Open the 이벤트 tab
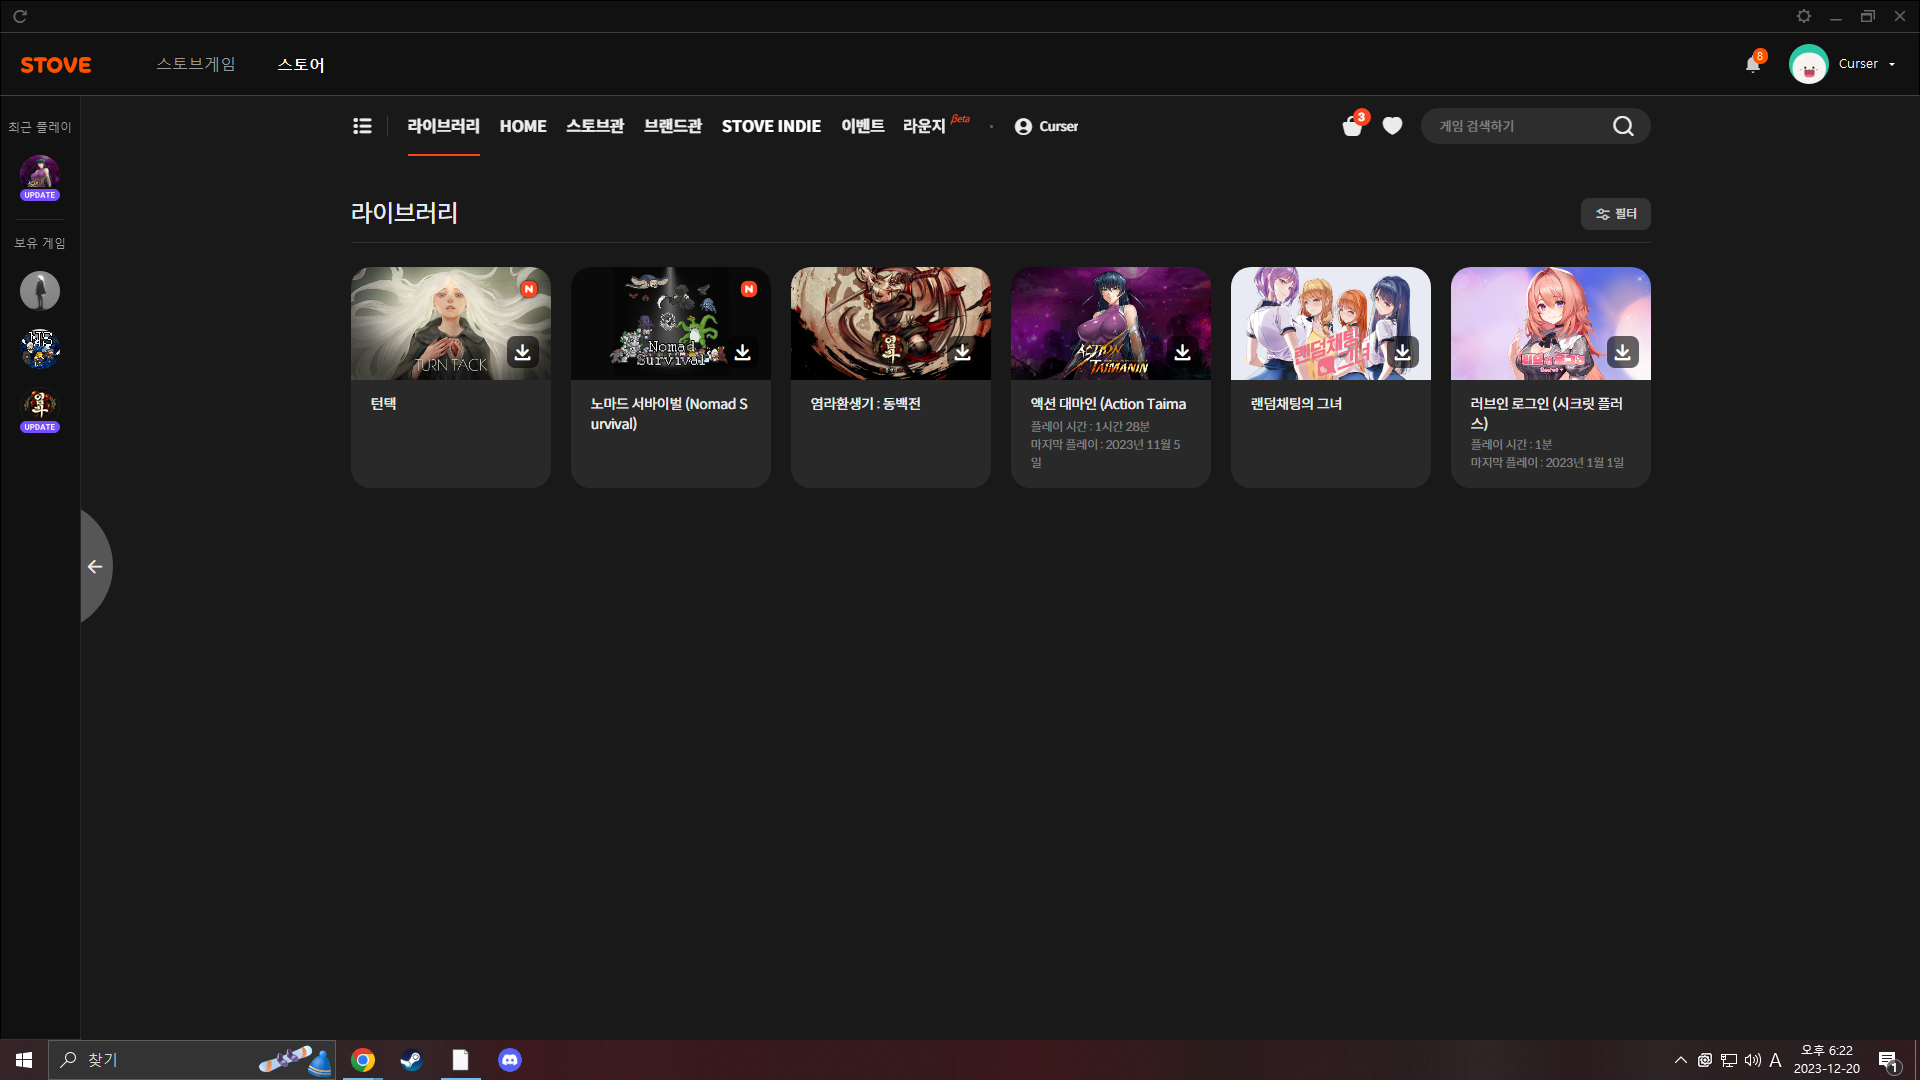Image resolution: width=1920 pixels, height=1080 pixels. 862,126
